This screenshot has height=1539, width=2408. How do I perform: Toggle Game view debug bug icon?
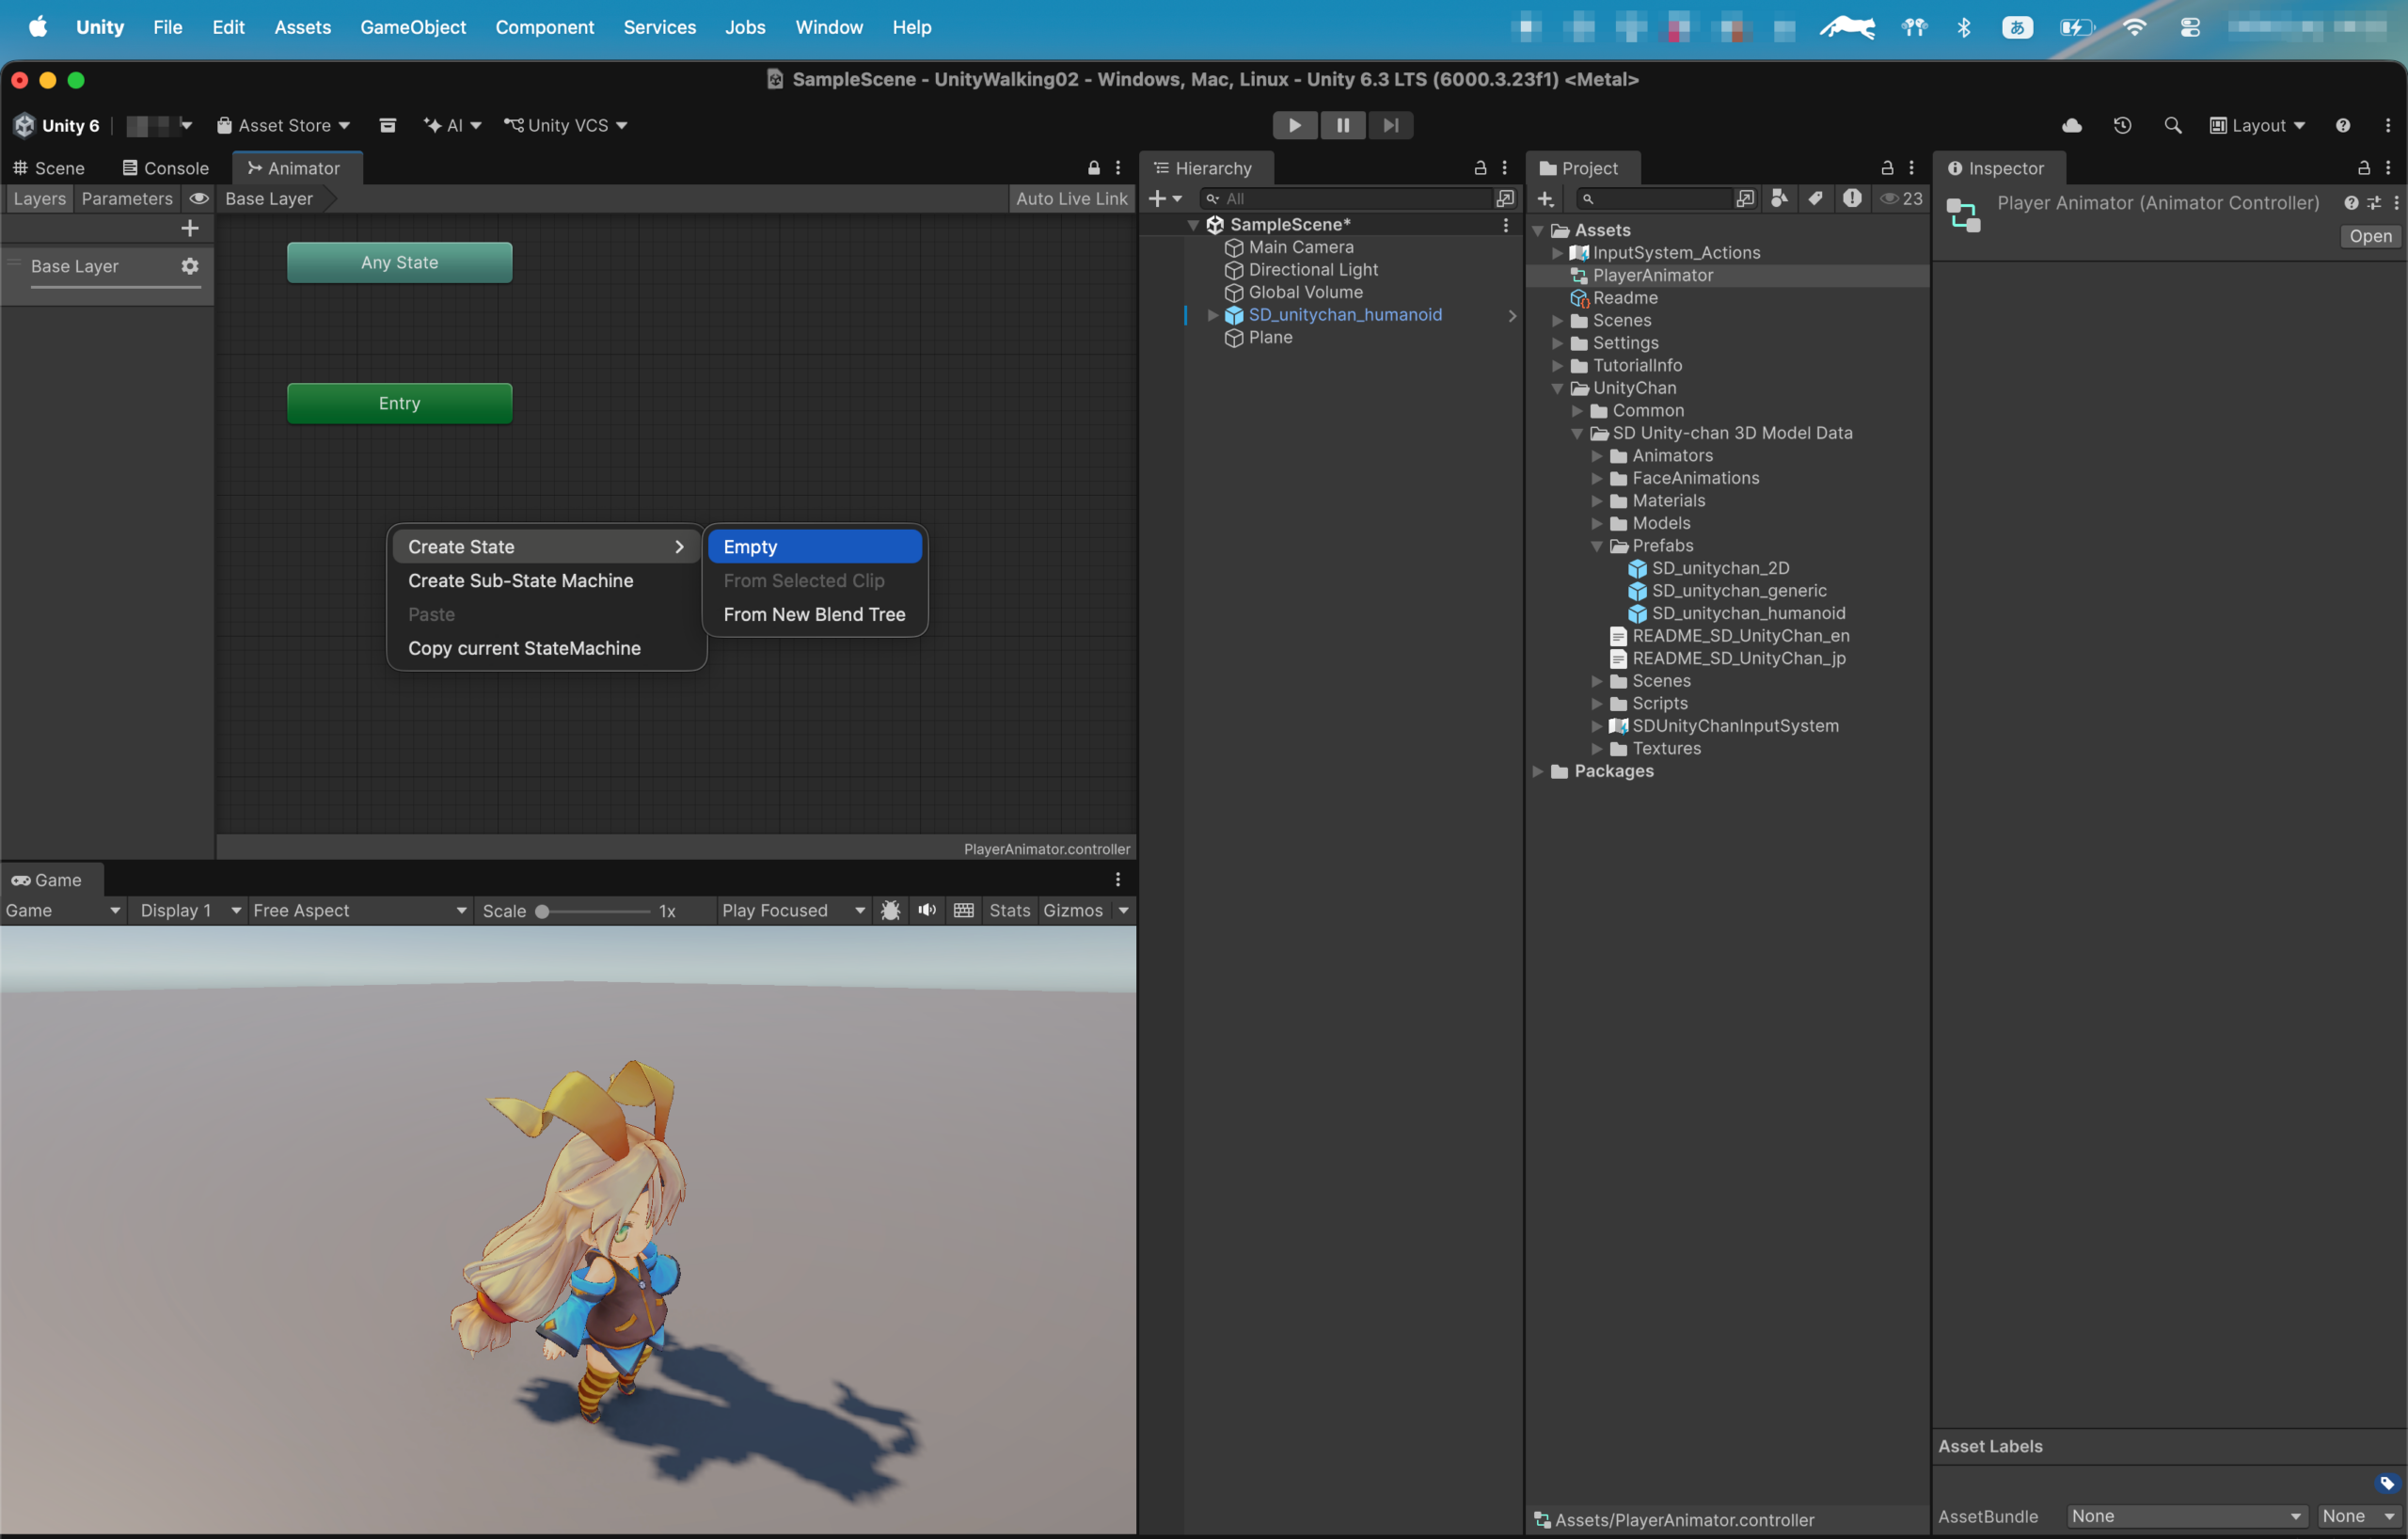(x=890, y=910)
